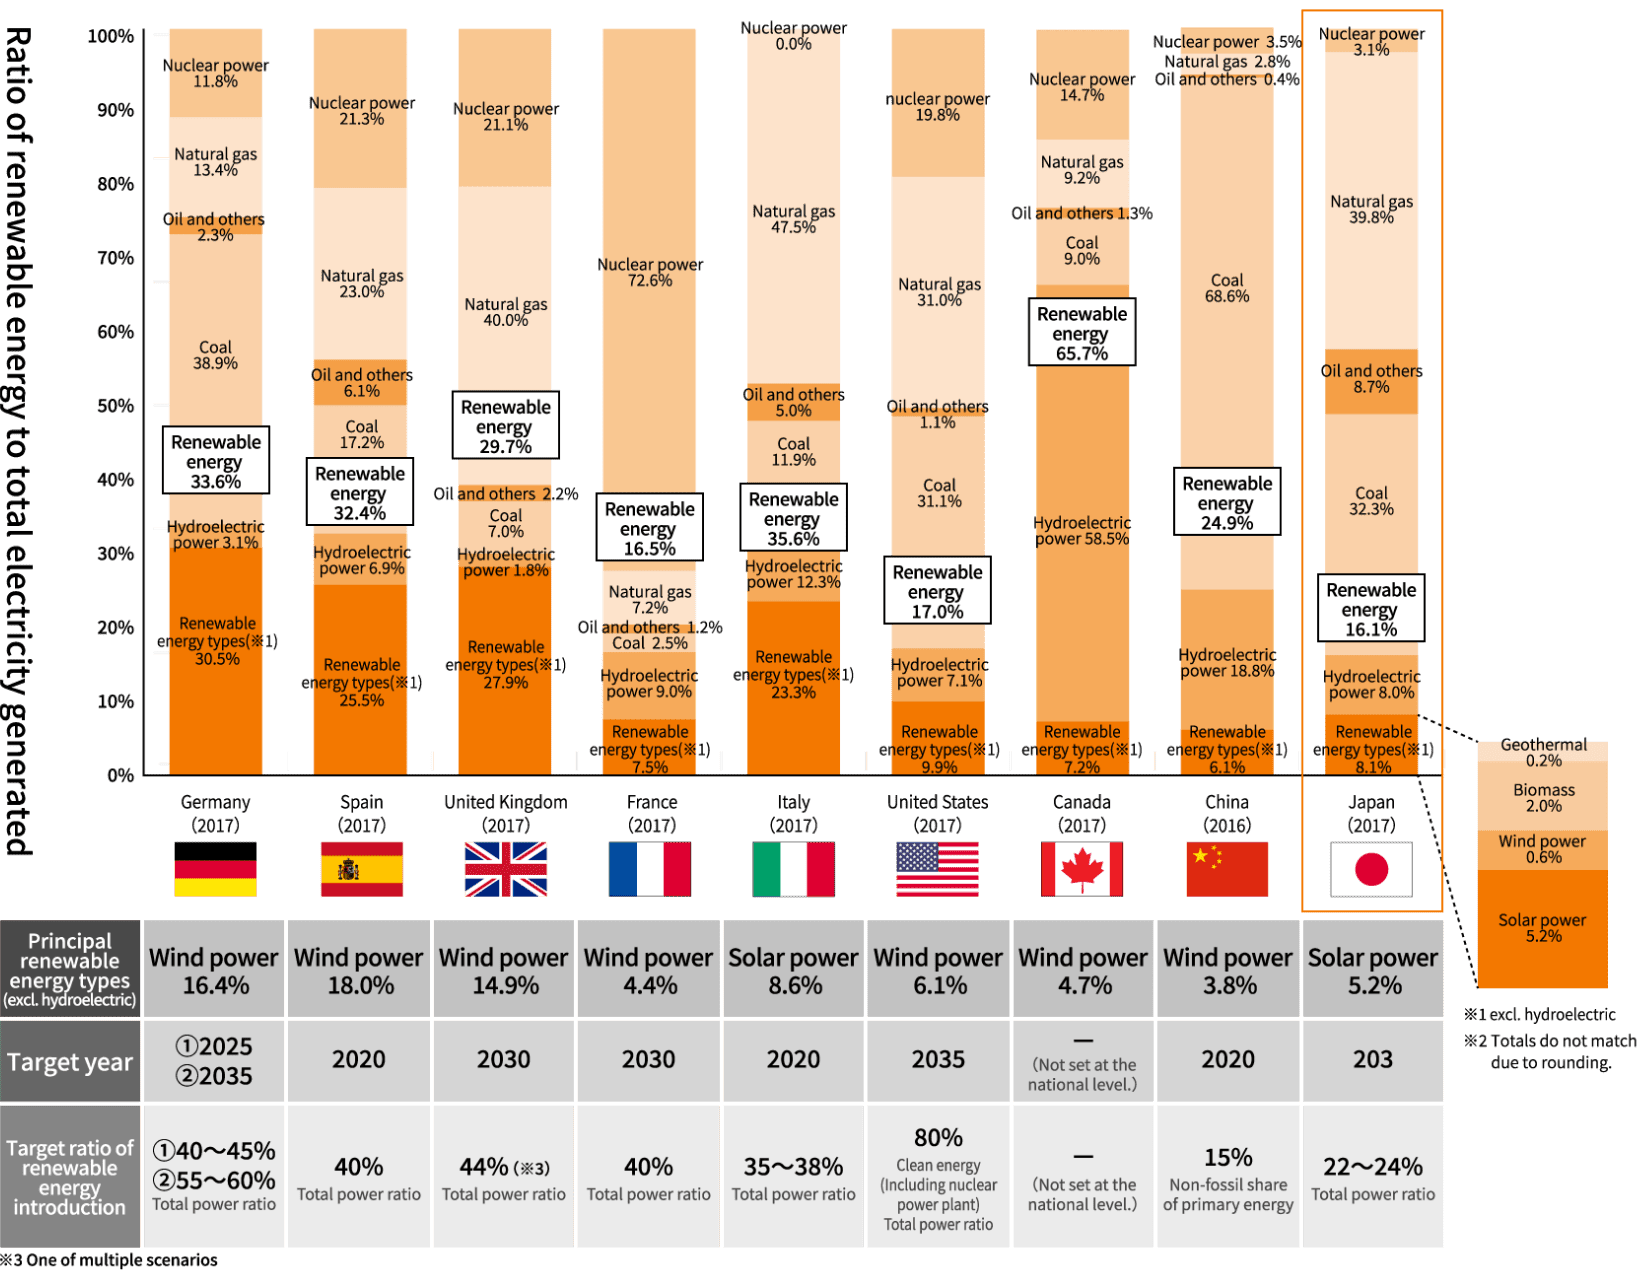Click the China (2016) country label
The height and width of the screenshot is (1276, 1640).
click(x=1227, y=813)
